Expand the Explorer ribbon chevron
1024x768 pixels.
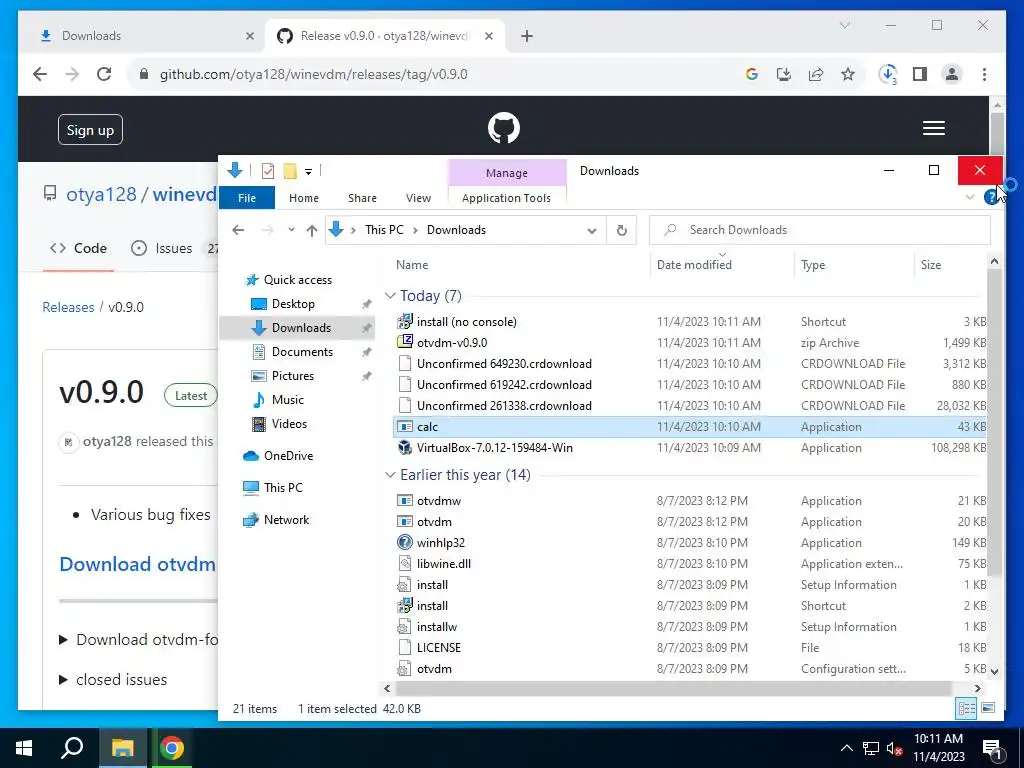coord(970,197)
